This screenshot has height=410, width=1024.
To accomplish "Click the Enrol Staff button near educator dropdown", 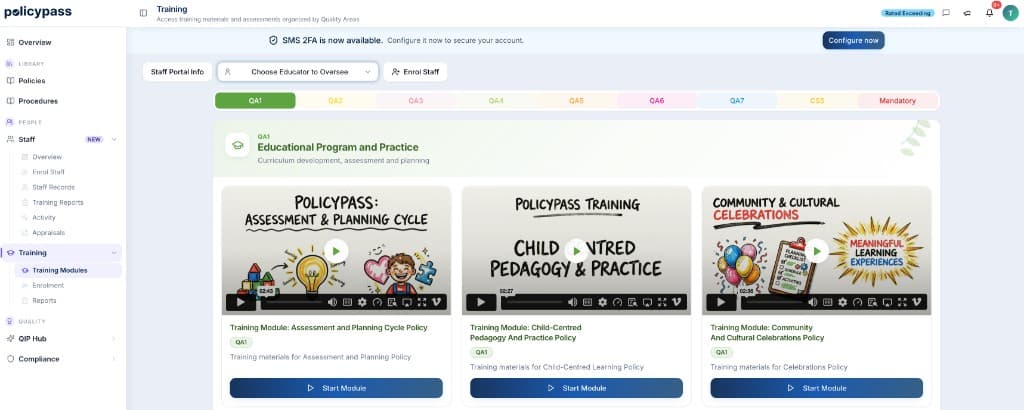I will (415, 72).
